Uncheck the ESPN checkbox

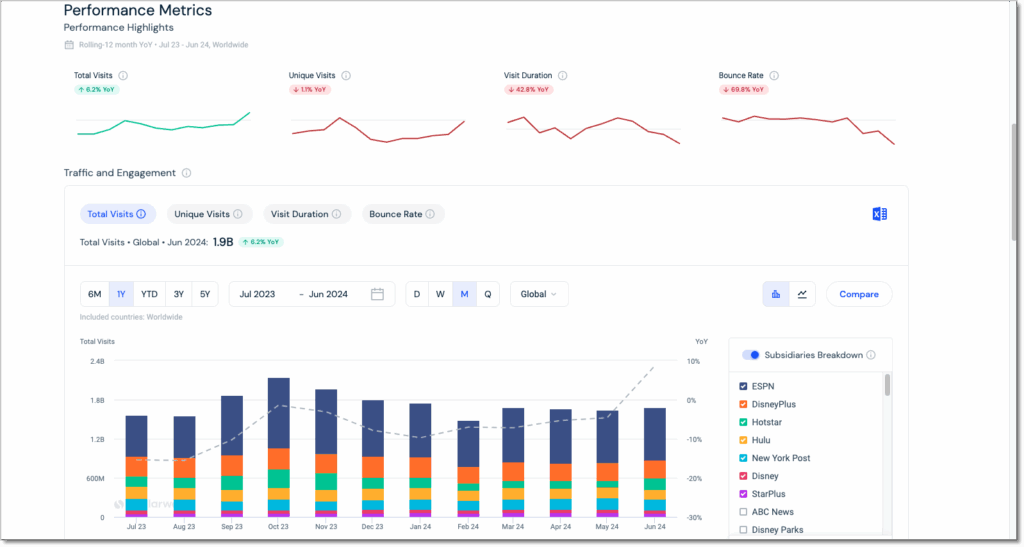pyautogui.click(x=743, y=386)
